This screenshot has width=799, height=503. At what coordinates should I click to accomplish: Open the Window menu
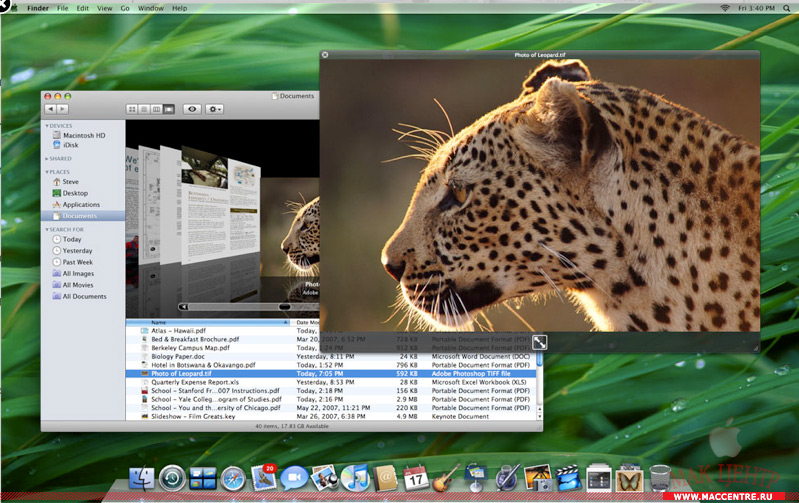pyautogui.click(x=151, y=8)
